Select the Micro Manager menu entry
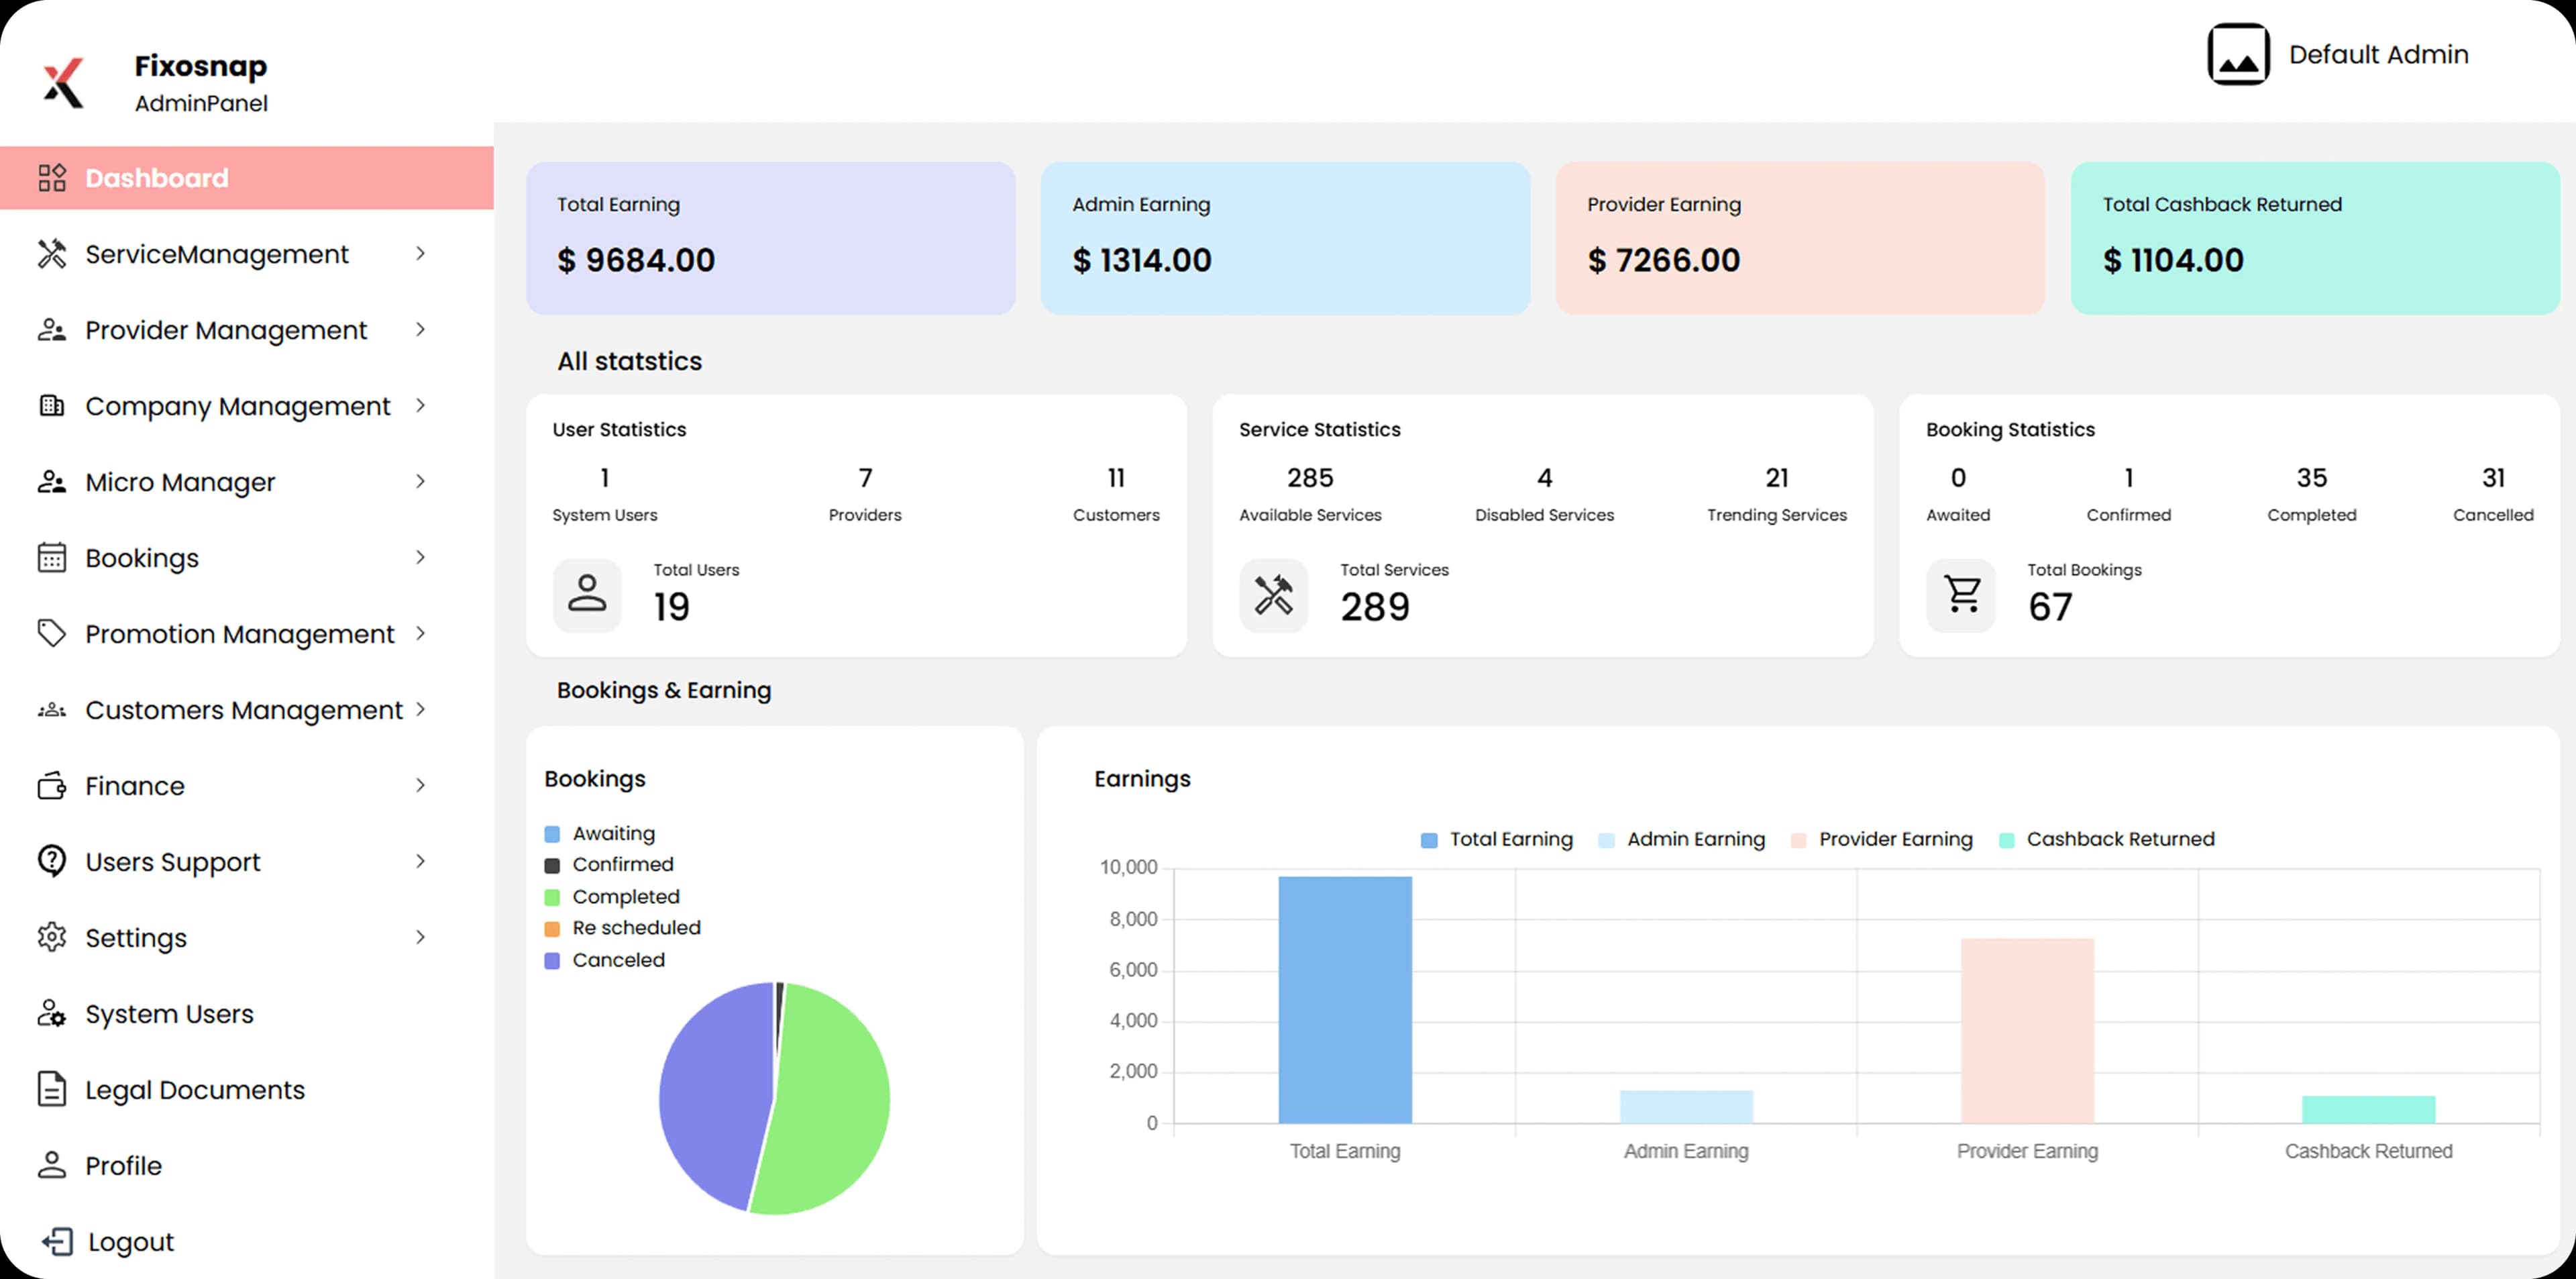Image resolution: width=2576 pixels, height=1279 pixels. pyautogui.click(x=180, y=482)
